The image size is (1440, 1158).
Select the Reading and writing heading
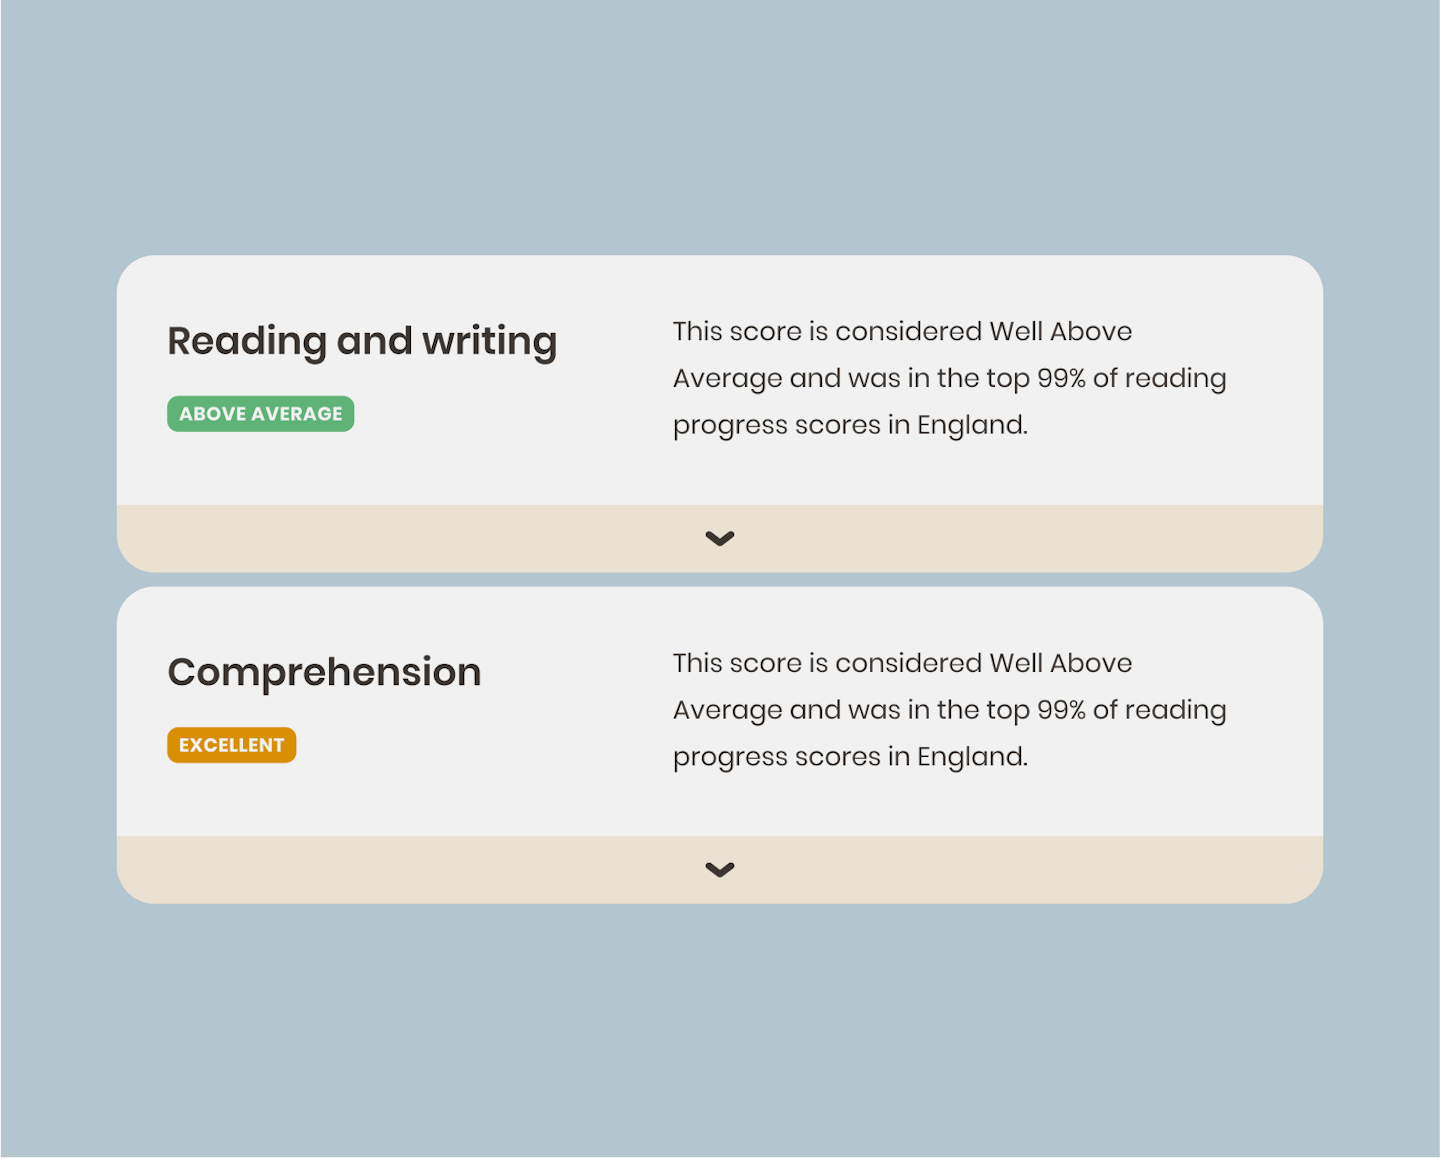pos(361,341)
